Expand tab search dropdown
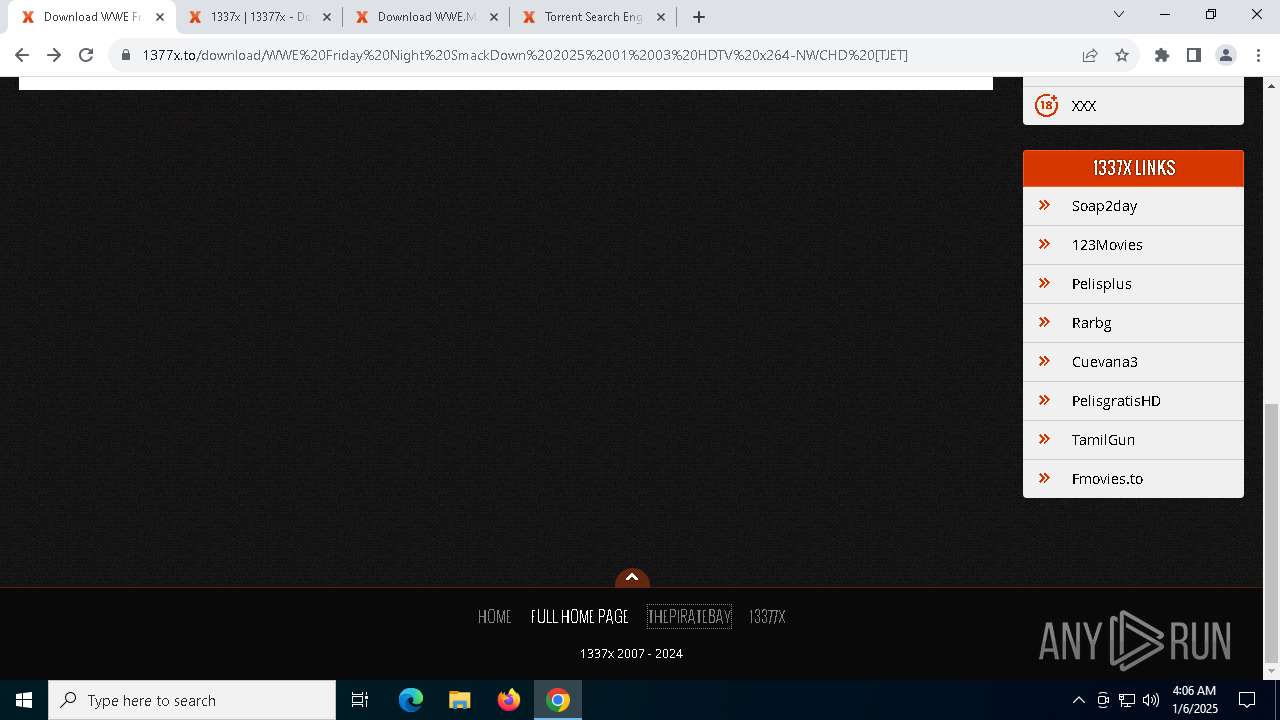This screenshot has height=720, width=1280. click(x=1119, y=14)
